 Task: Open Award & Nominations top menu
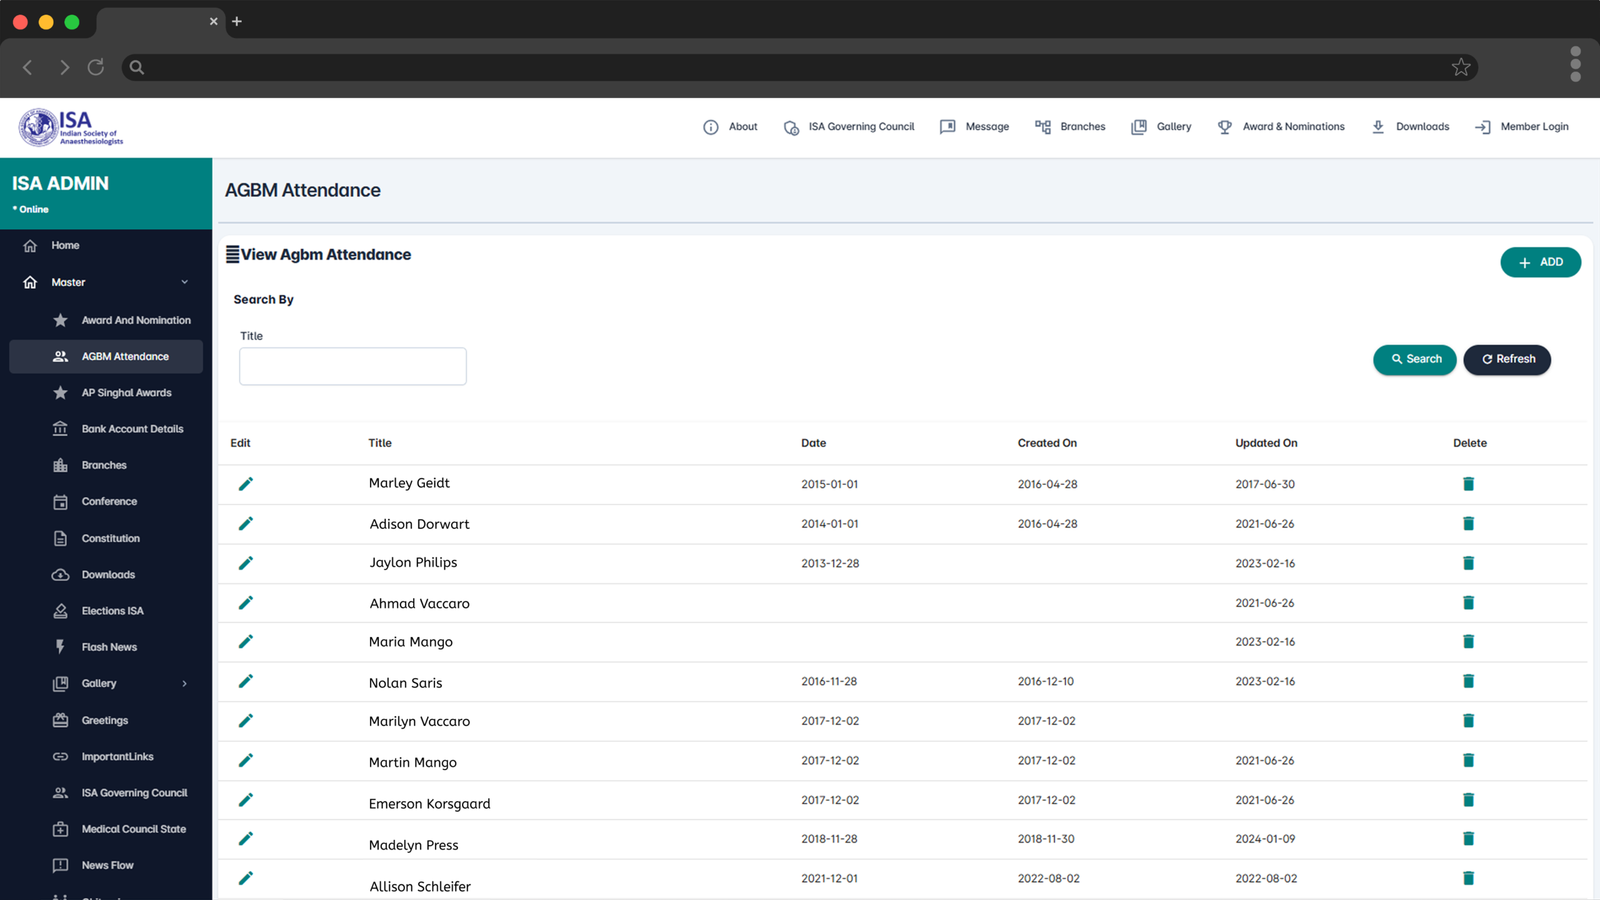1281,127
